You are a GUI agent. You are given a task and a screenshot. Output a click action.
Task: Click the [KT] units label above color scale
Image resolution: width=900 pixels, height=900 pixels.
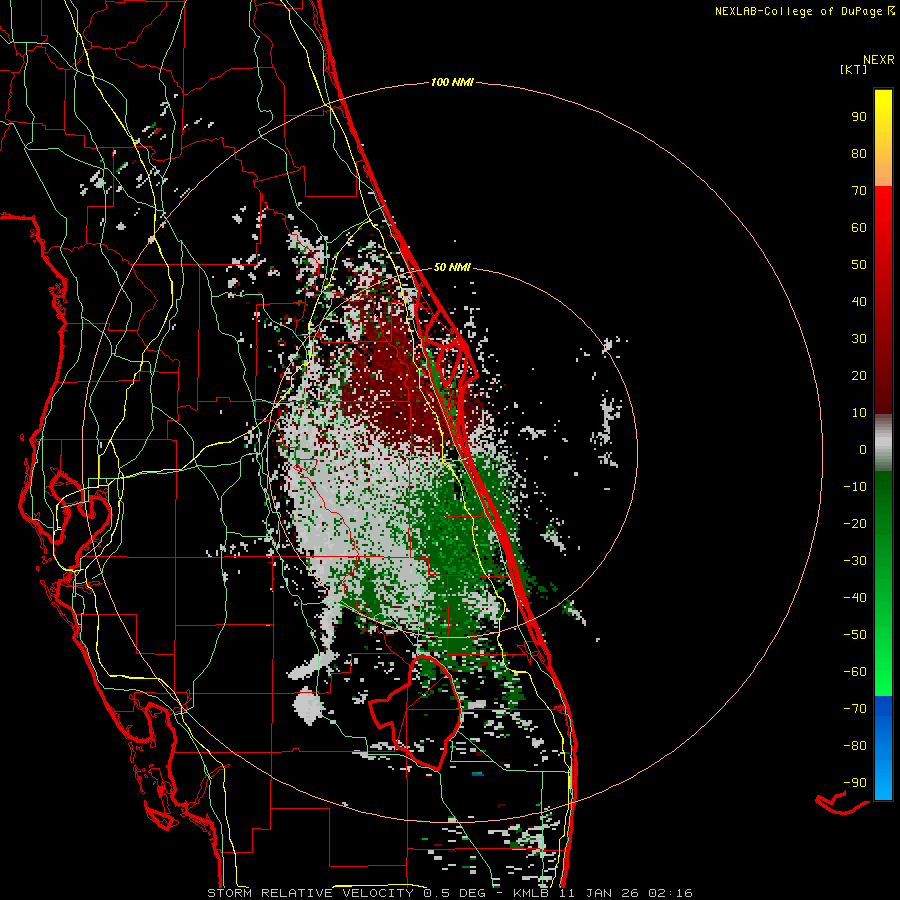pos(854,69)
